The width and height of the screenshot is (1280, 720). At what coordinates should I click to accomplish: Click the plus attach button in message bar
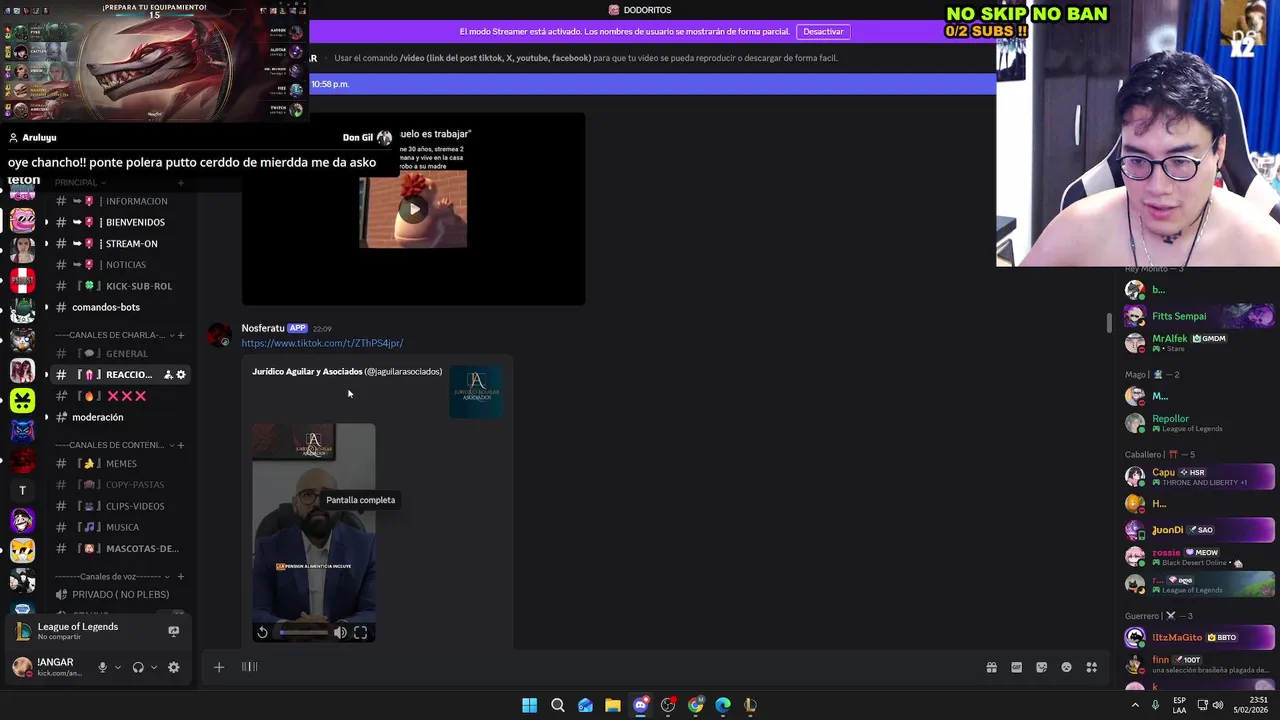[219, 667]
